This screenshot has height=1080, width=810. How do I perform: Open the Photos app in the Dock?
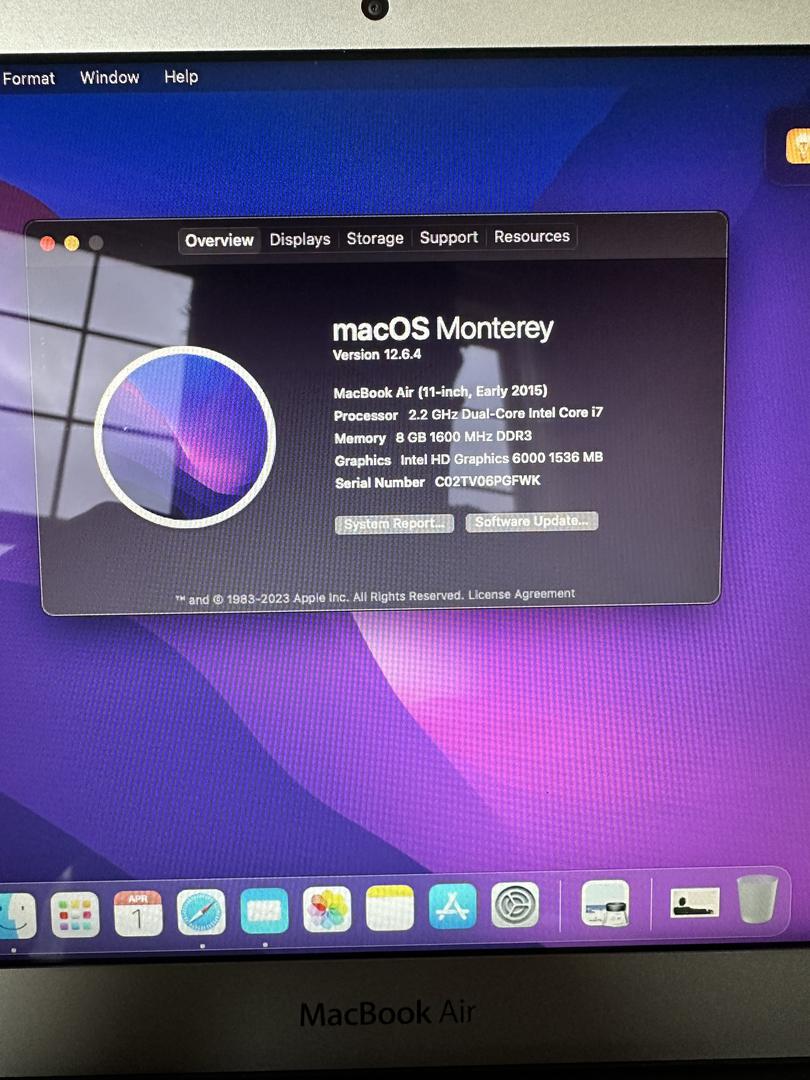tap(327, 909)
